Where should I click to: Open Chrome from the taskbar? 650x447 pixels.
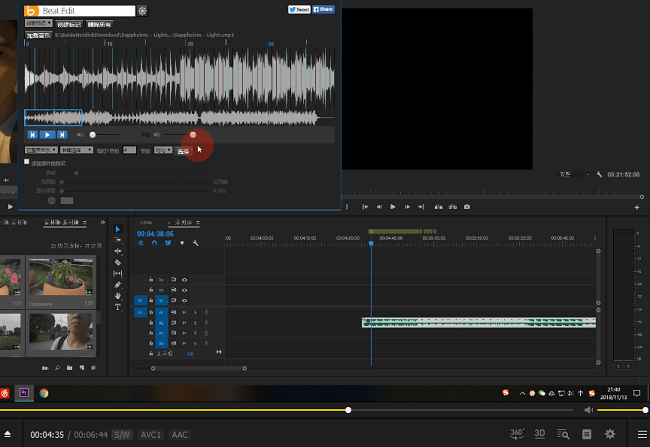pos(45,394)
